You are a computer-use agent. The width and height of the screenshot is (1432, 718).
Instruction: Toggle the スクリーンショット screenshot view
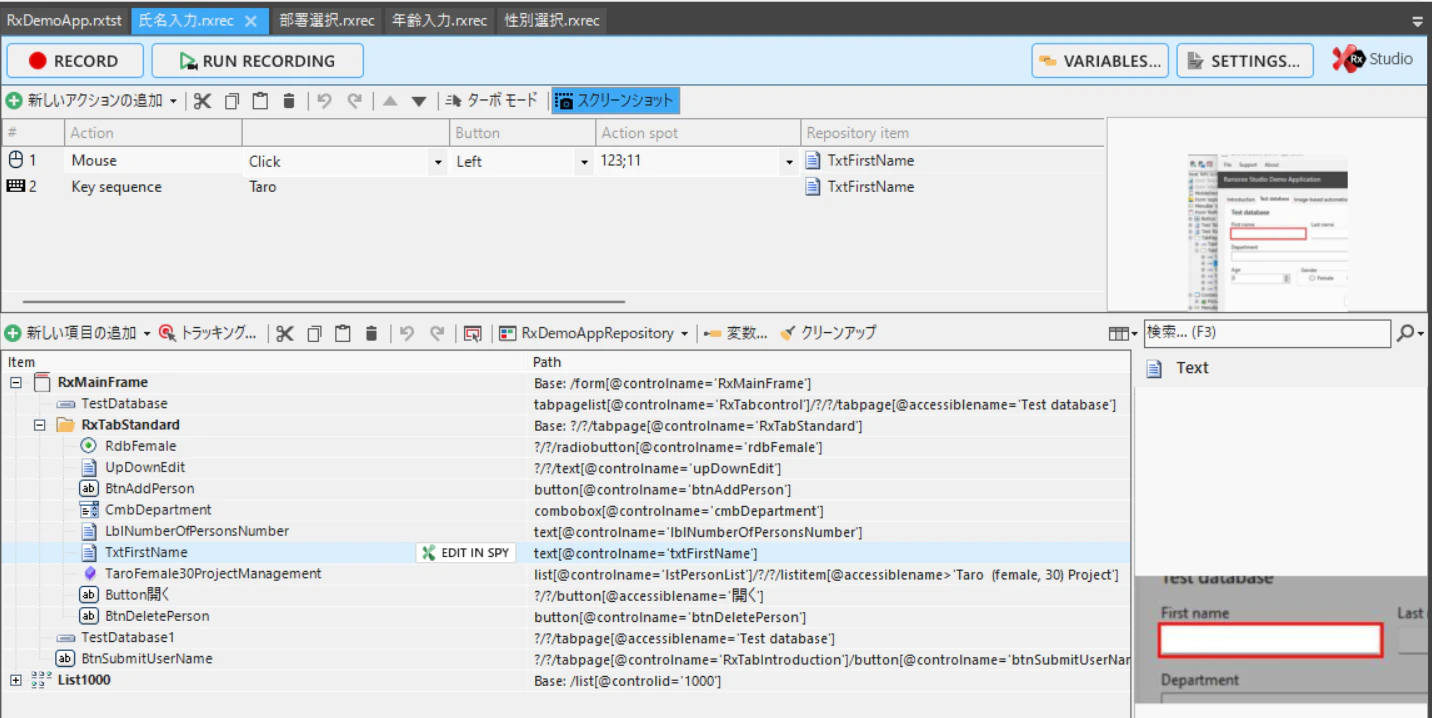pos(615,101)
